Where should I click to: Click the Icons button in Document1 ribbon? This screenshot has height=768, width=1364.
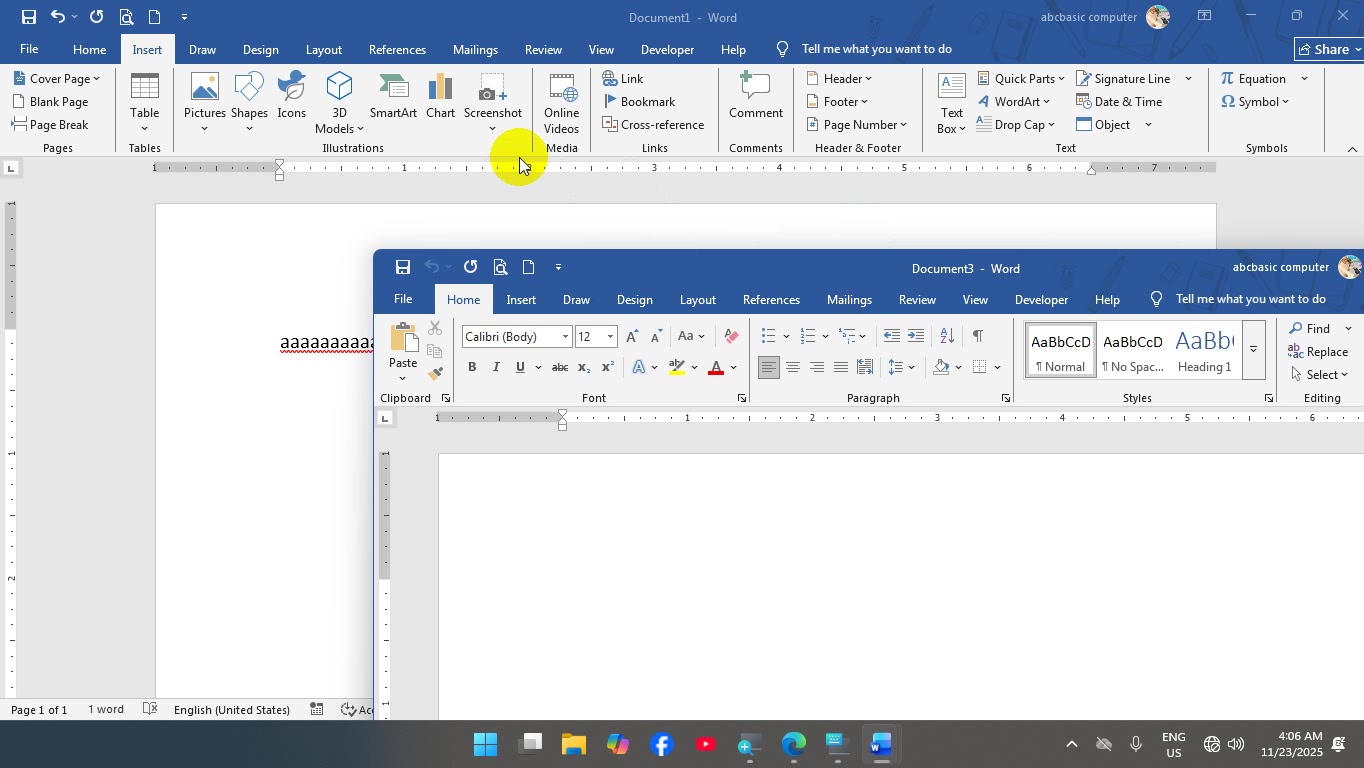click(x=291, y=97)
